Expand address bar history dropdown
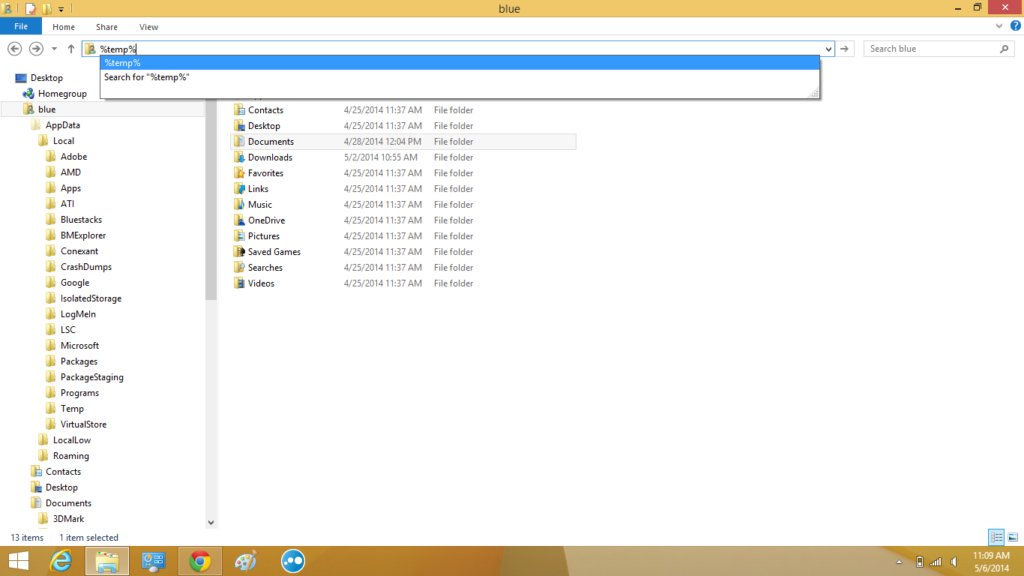Image resolution: width=1024 pixels, height=576 pixels. point(828,49)
